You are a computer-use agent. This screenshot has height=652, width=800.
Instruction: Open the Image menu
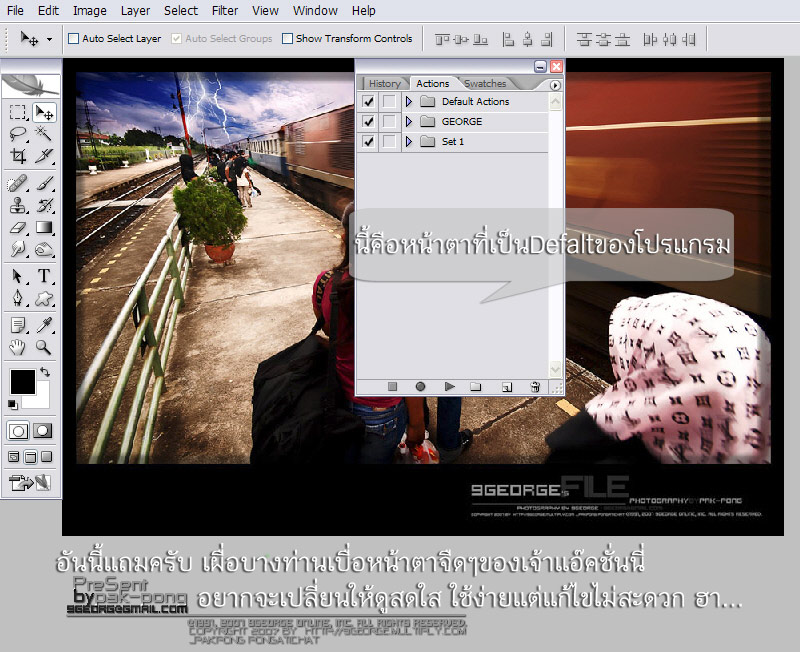90,11
